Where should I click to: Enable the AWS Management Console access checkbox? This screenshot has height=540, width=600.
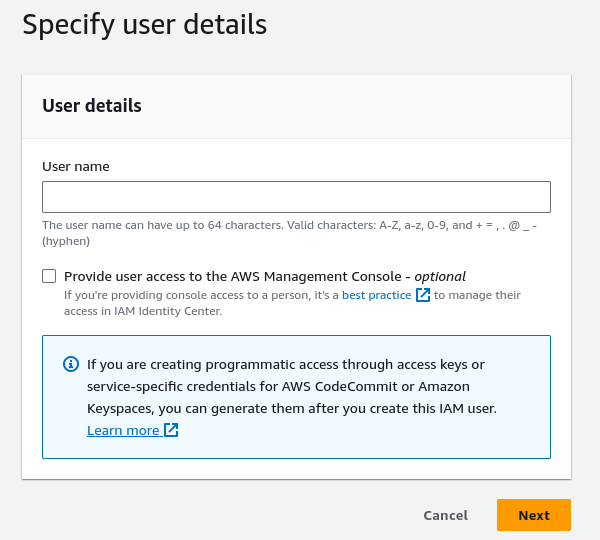49,276
